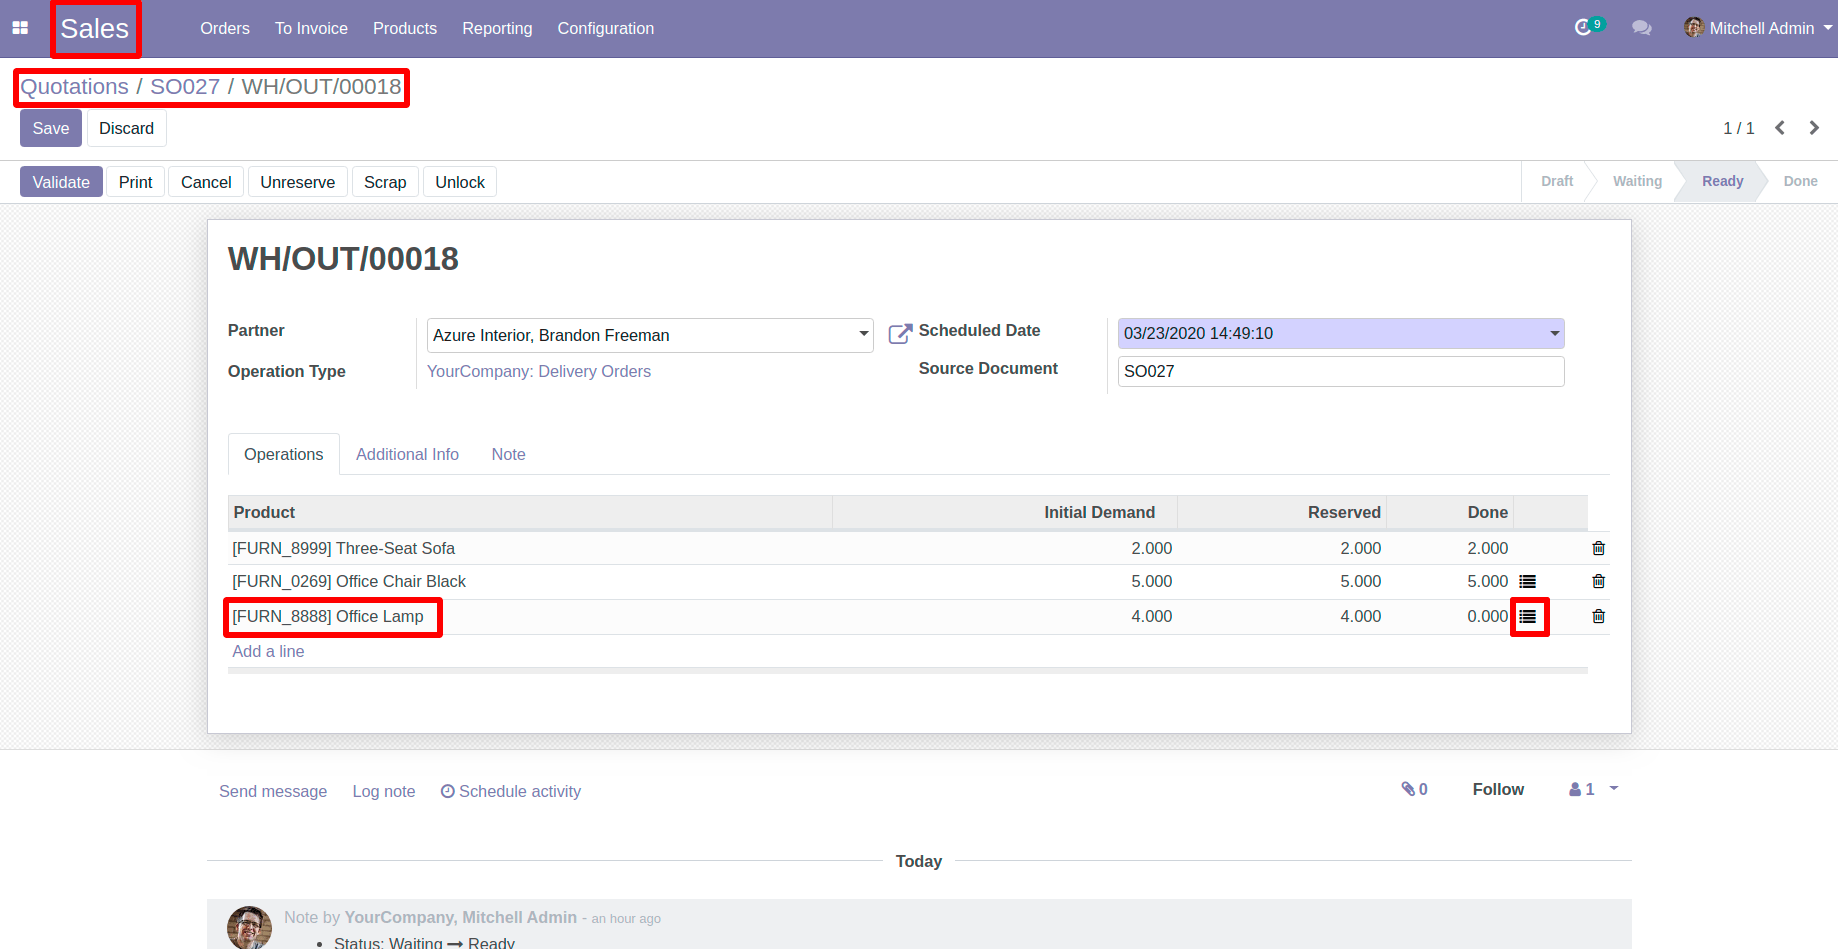Viewport: 1838px width, 949px height.
Task: Click the Ready status stage
Action: pyautogui.click(x=1722, y=181)
